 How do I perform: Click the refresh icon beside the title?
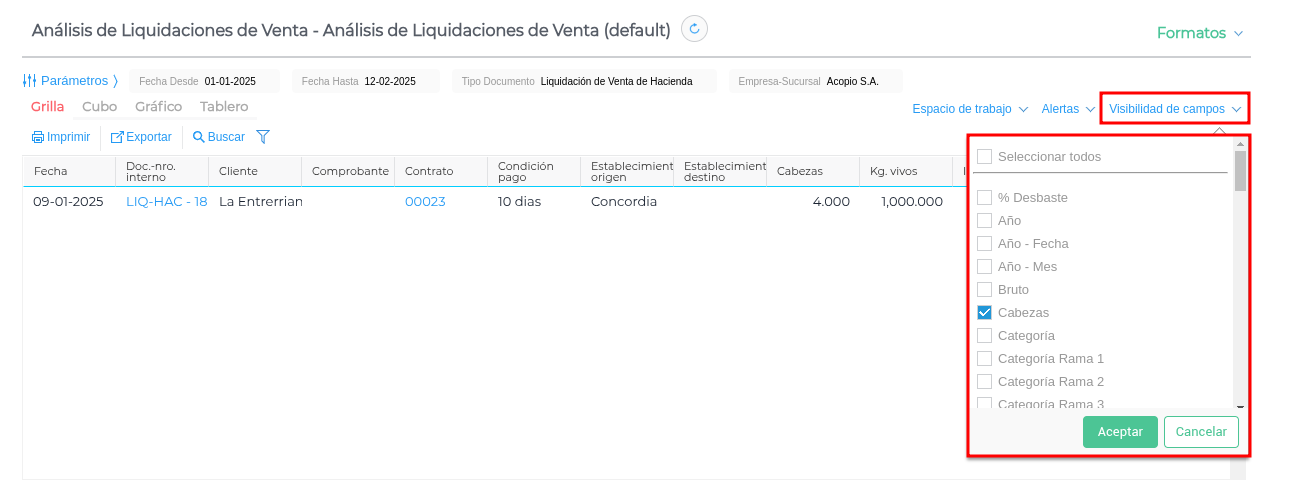694,29
